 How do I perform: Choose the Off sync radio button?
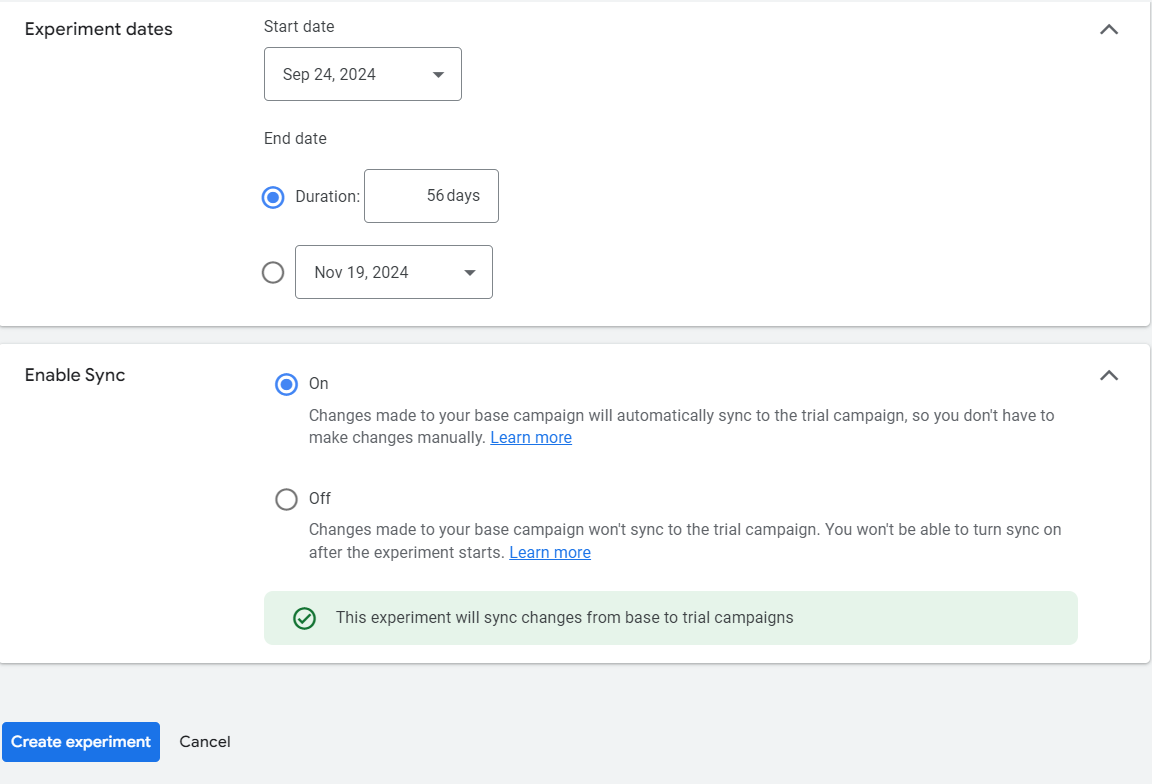pos(286,499)
